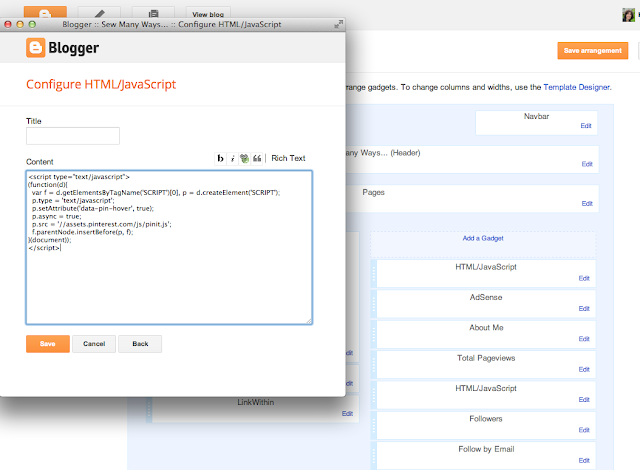Edit the Header gadget
This screenshot has width=640, height=470.
pyautogui.click(x=587, y=164)
